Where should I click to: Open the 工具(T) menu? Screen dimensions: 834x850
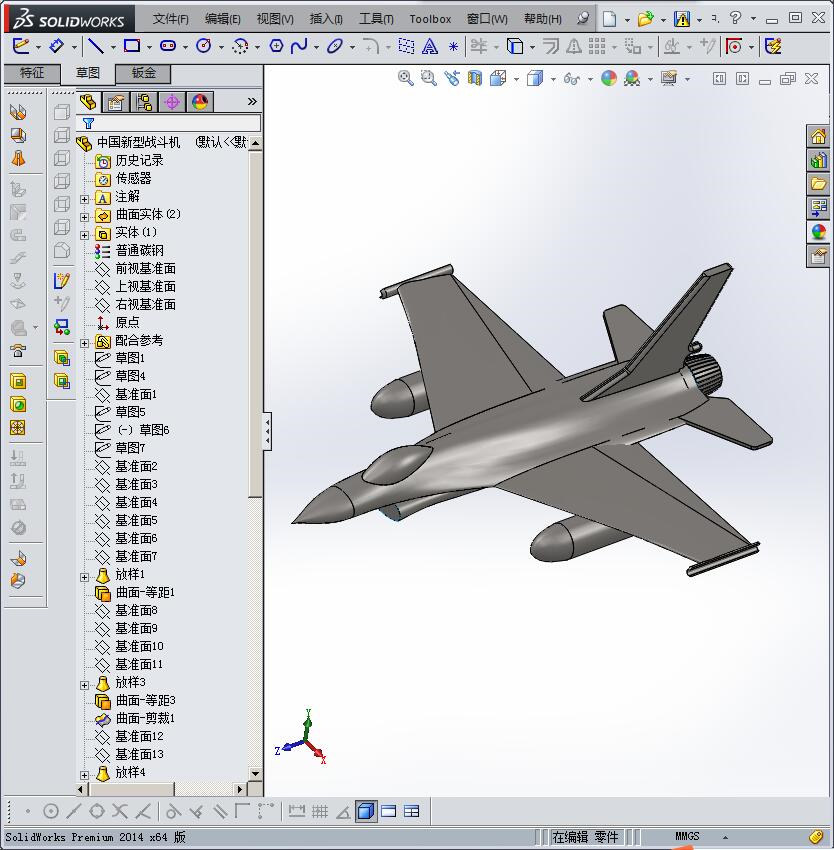[x=376, y=19]
